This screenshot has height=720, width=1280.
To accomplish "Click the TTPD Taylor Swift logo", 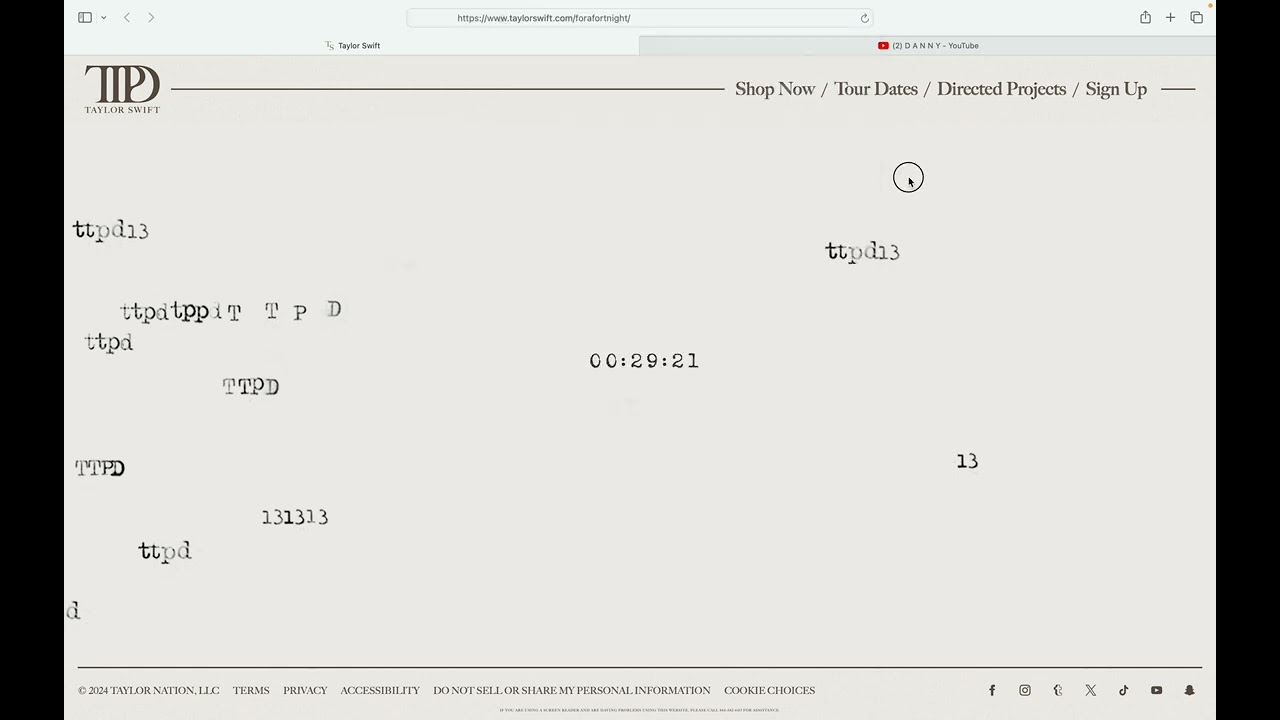I will click(x=122, y=89).
